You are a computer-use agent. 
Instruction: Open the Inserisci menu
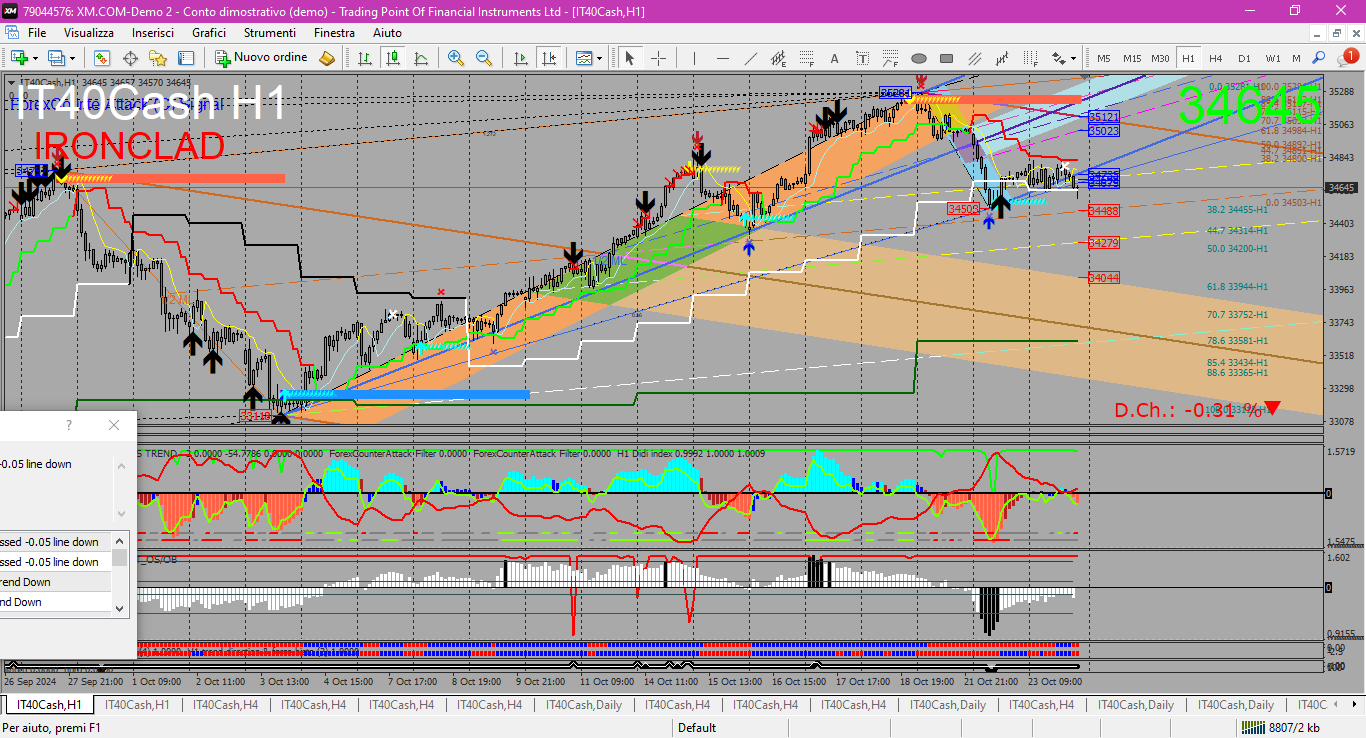pos(153,33)
